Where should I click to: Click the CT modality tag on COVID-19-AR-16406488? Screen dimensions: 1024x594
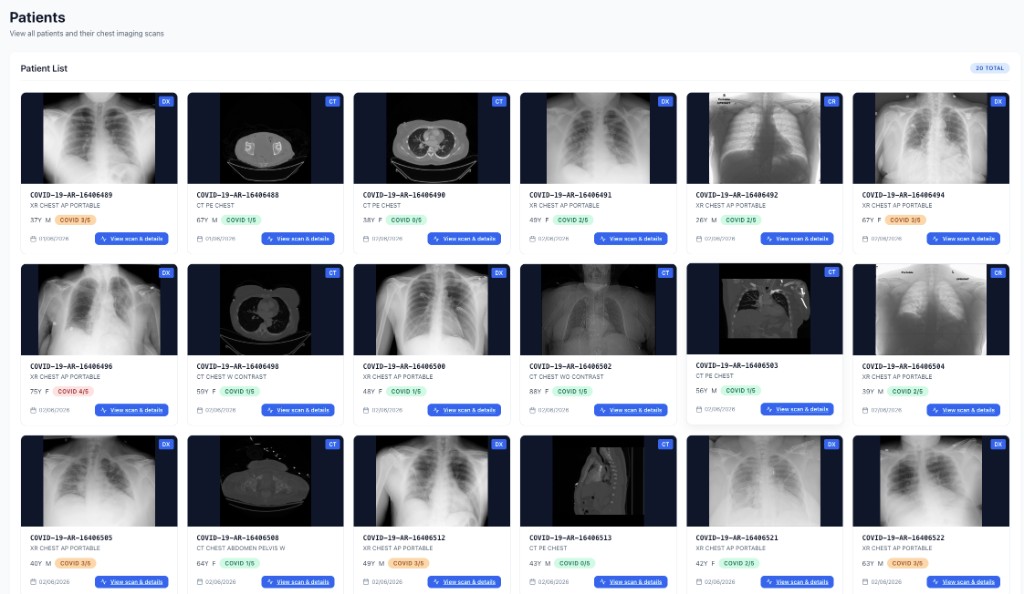click(332, 101)
